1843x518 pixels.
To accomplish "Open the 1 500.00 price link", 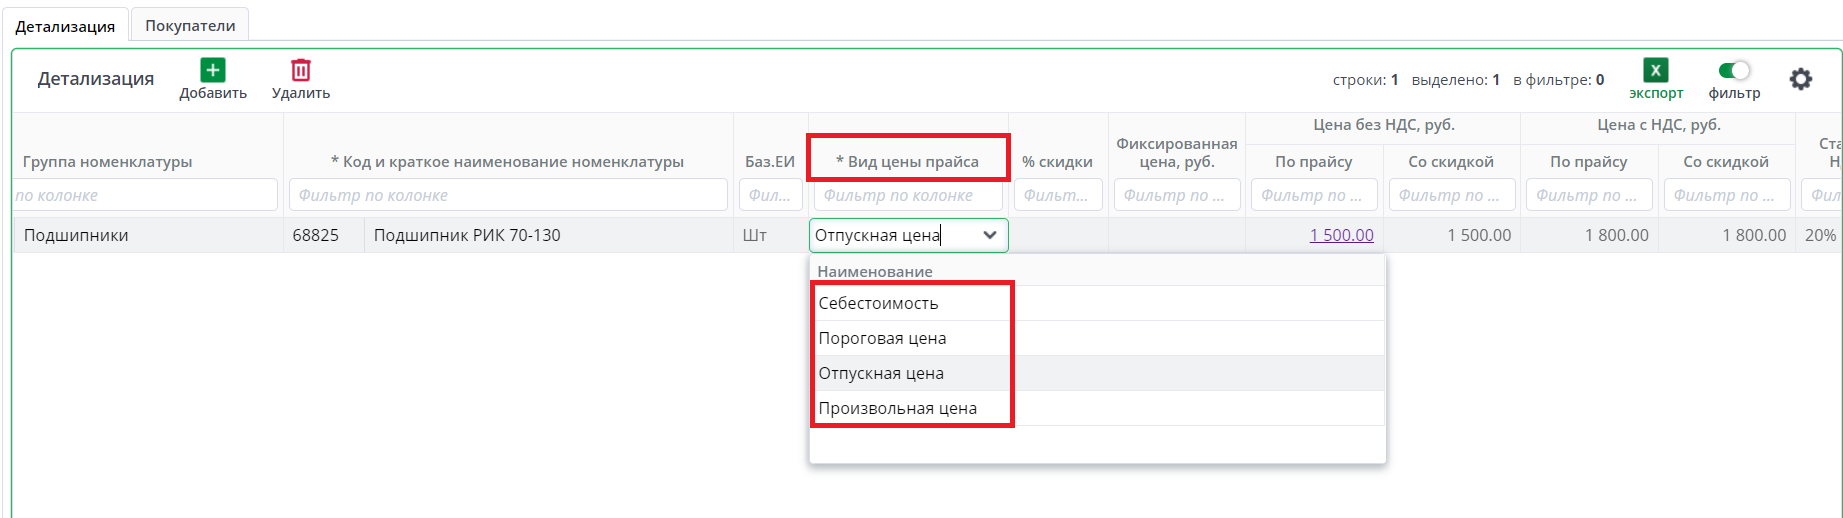I will 1341,235.
